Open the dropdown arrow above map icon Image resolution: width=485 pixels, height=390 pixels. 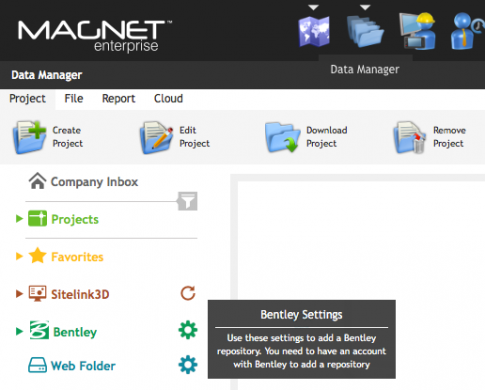pos(313,7)
